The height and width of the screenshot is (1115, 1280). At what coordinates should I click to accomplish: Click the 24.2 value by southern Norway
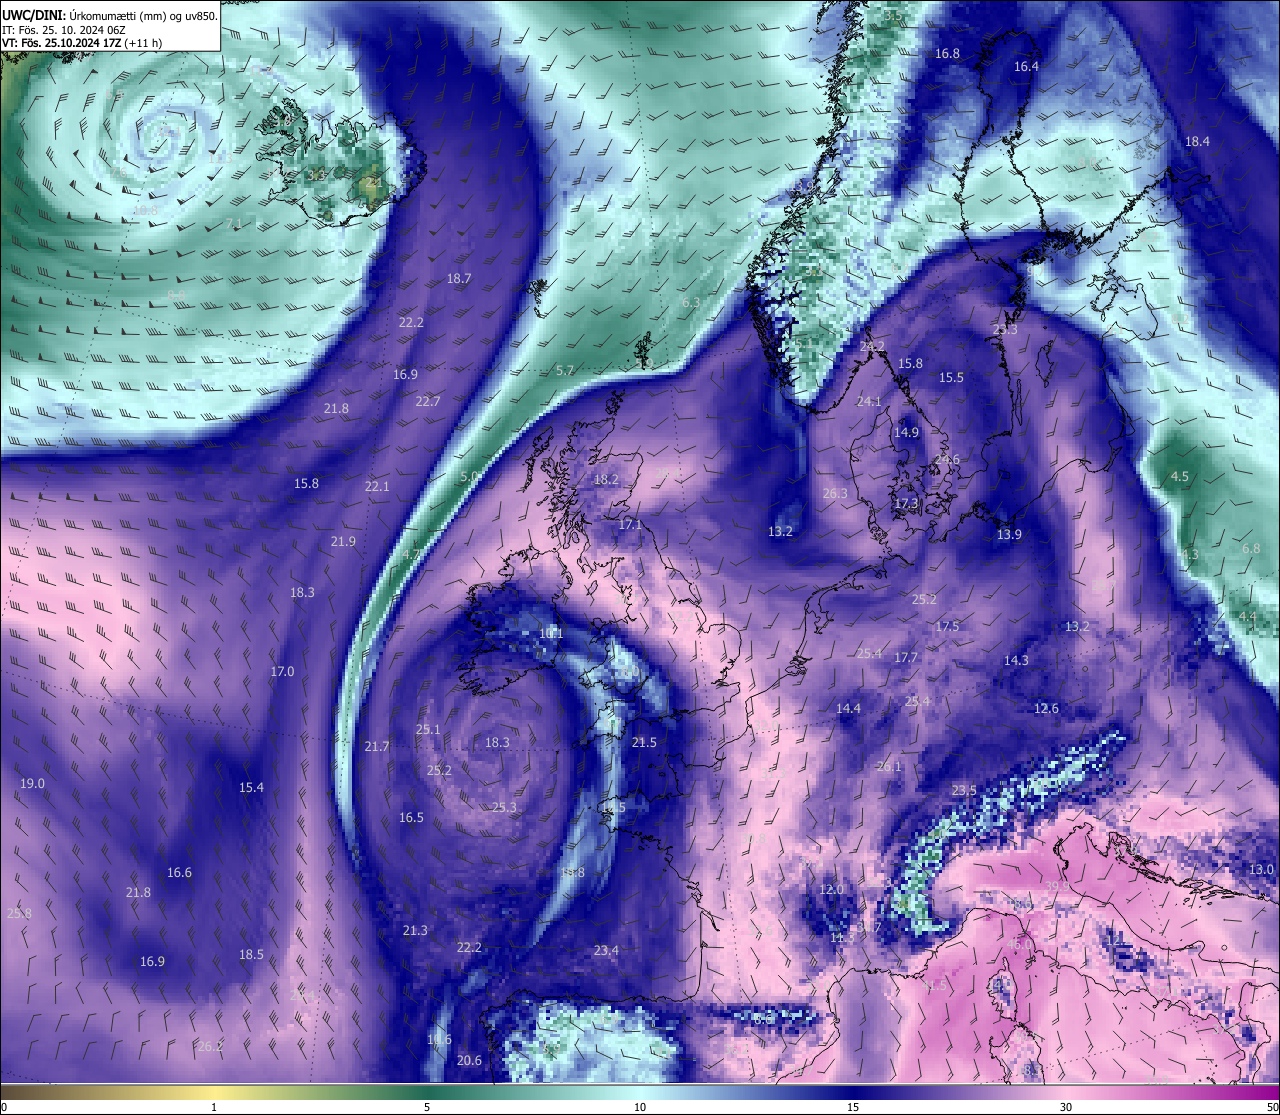tap(872, 347)
